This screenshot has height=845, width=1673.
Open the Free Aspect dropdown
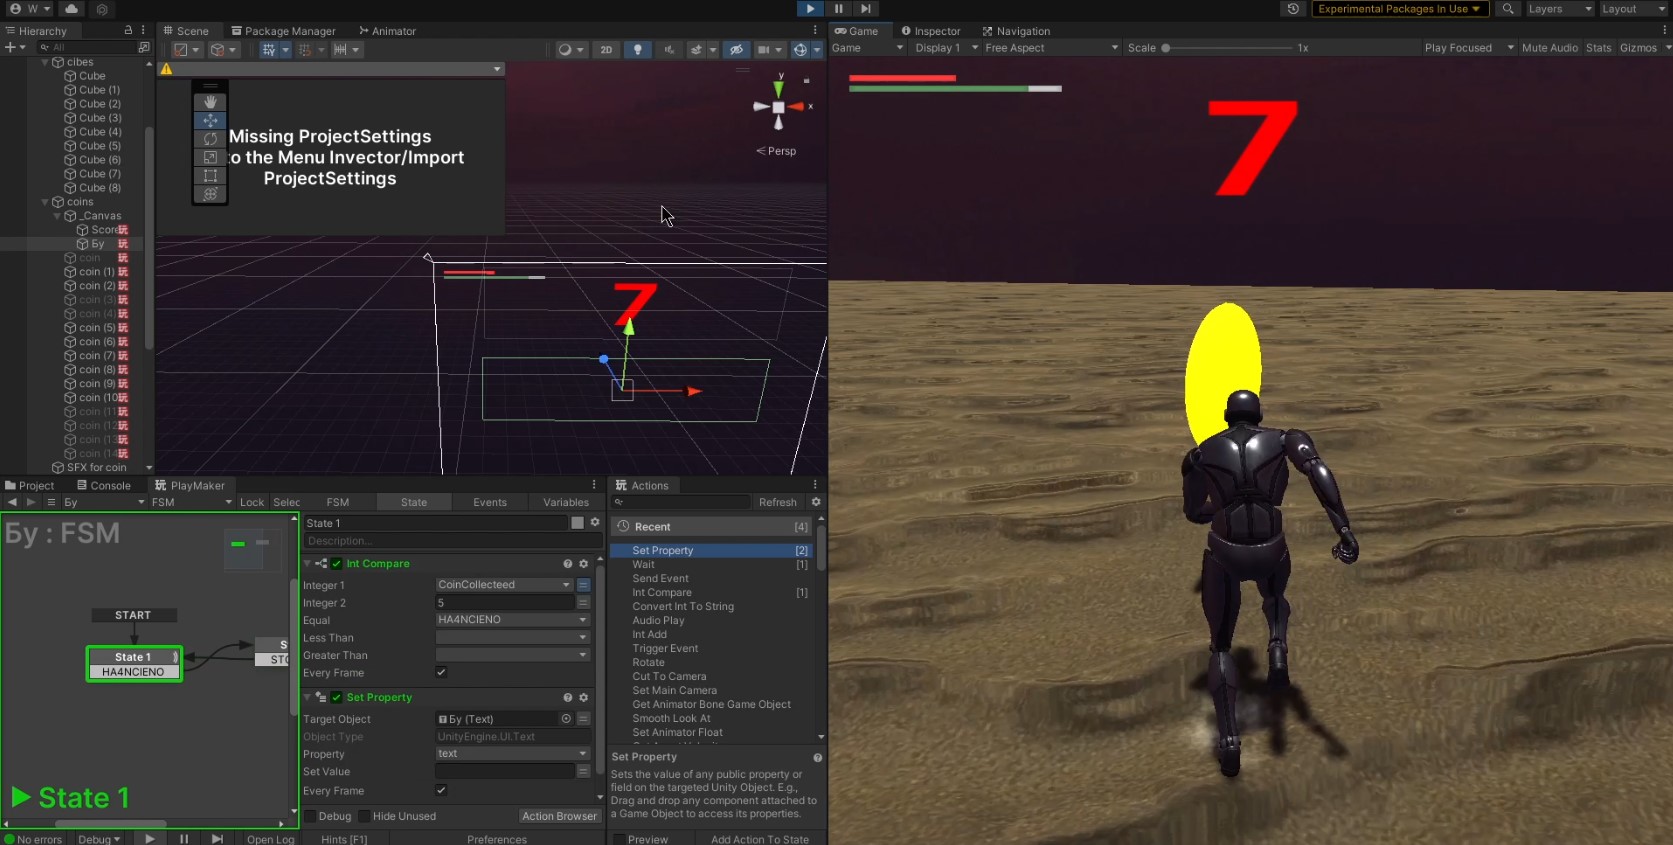[1051, 48]
